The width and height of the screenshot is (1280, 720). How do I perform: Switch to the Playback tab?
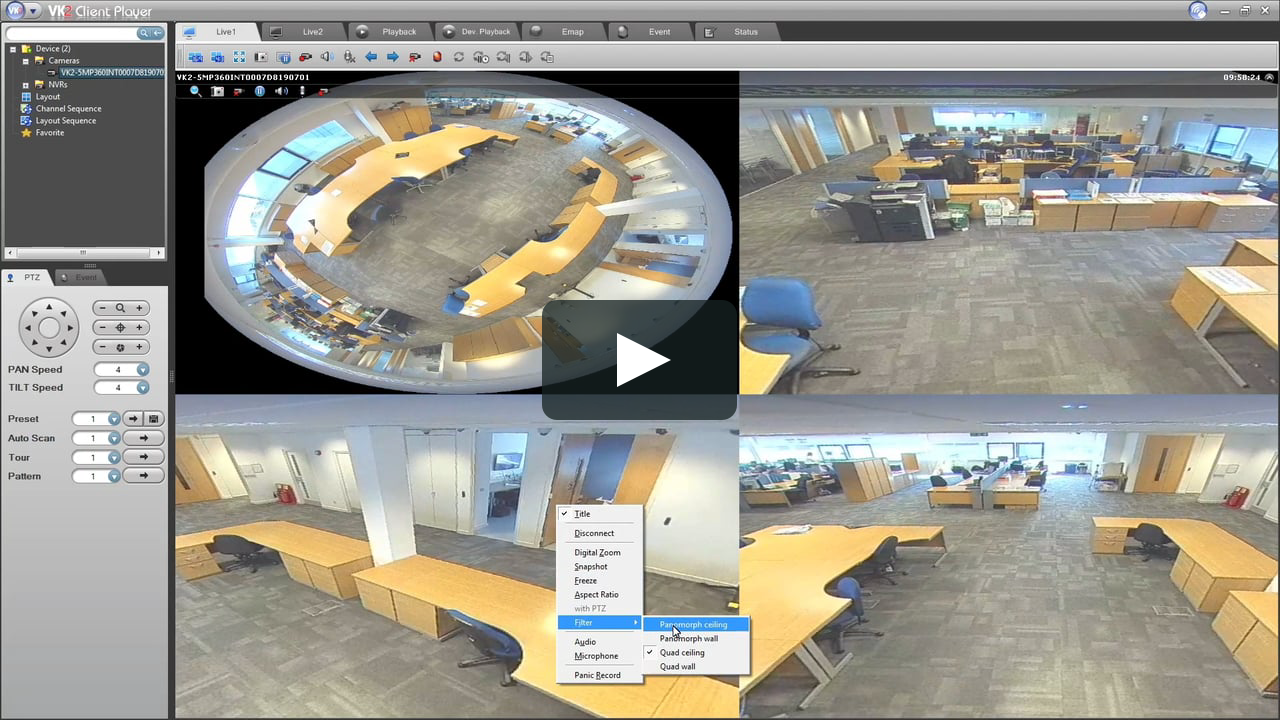[399, 32]
